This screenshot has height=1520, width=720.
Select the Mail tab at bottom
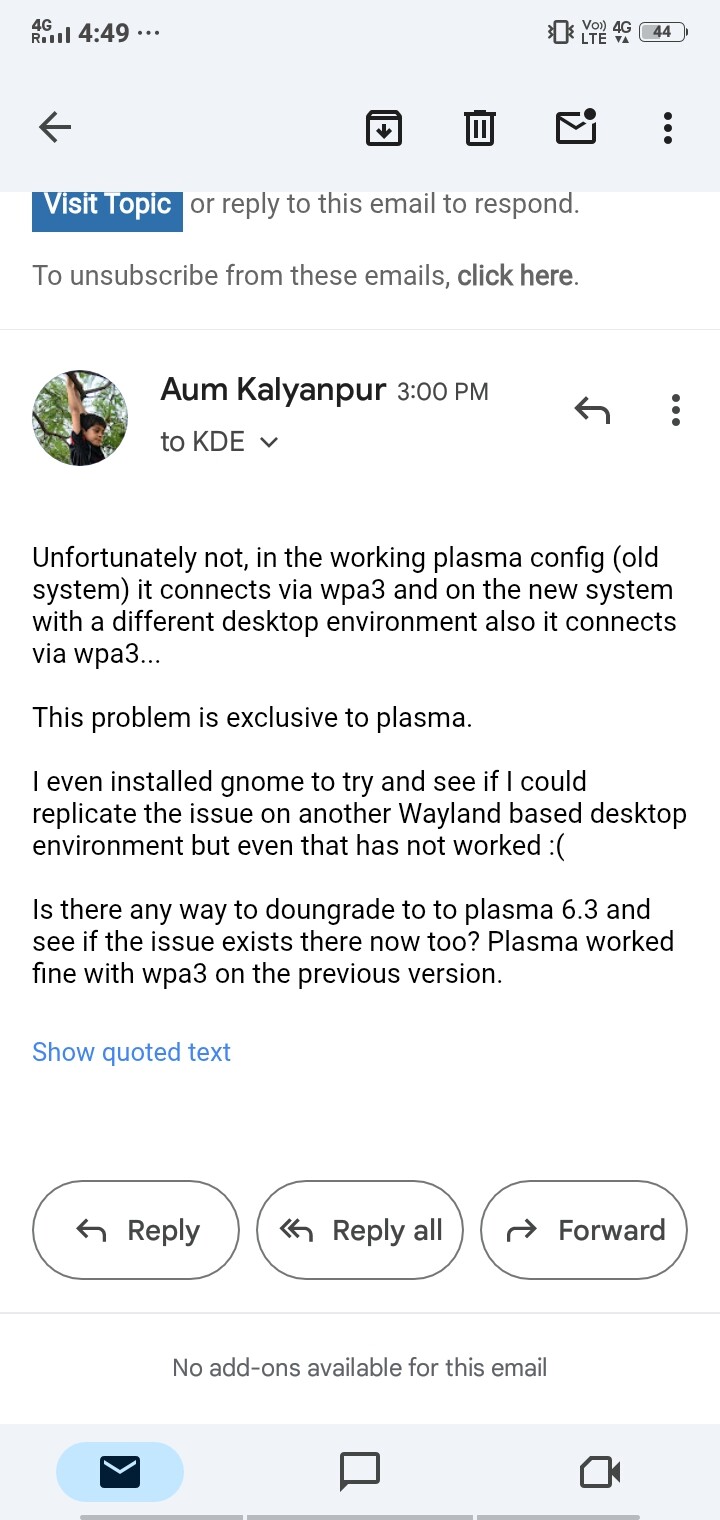pos(120,1470)
